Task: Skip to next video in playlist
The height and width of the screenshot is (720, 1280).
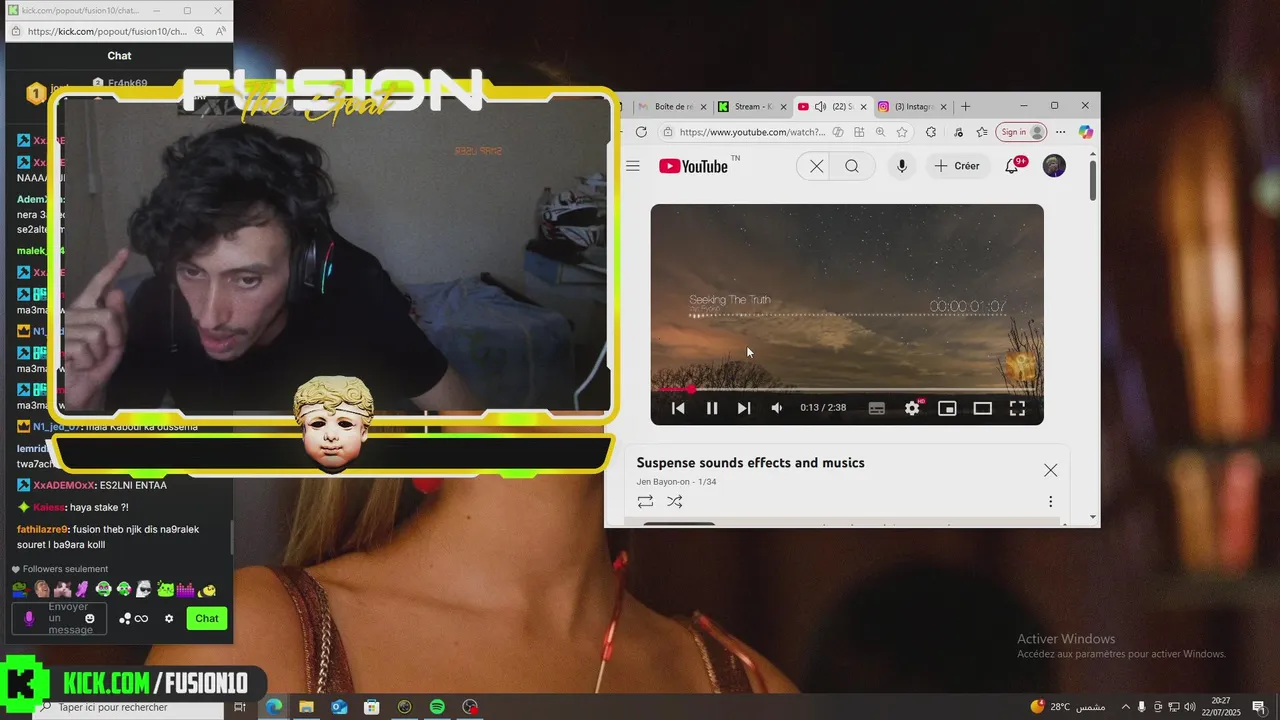Action: pos(744,408)
